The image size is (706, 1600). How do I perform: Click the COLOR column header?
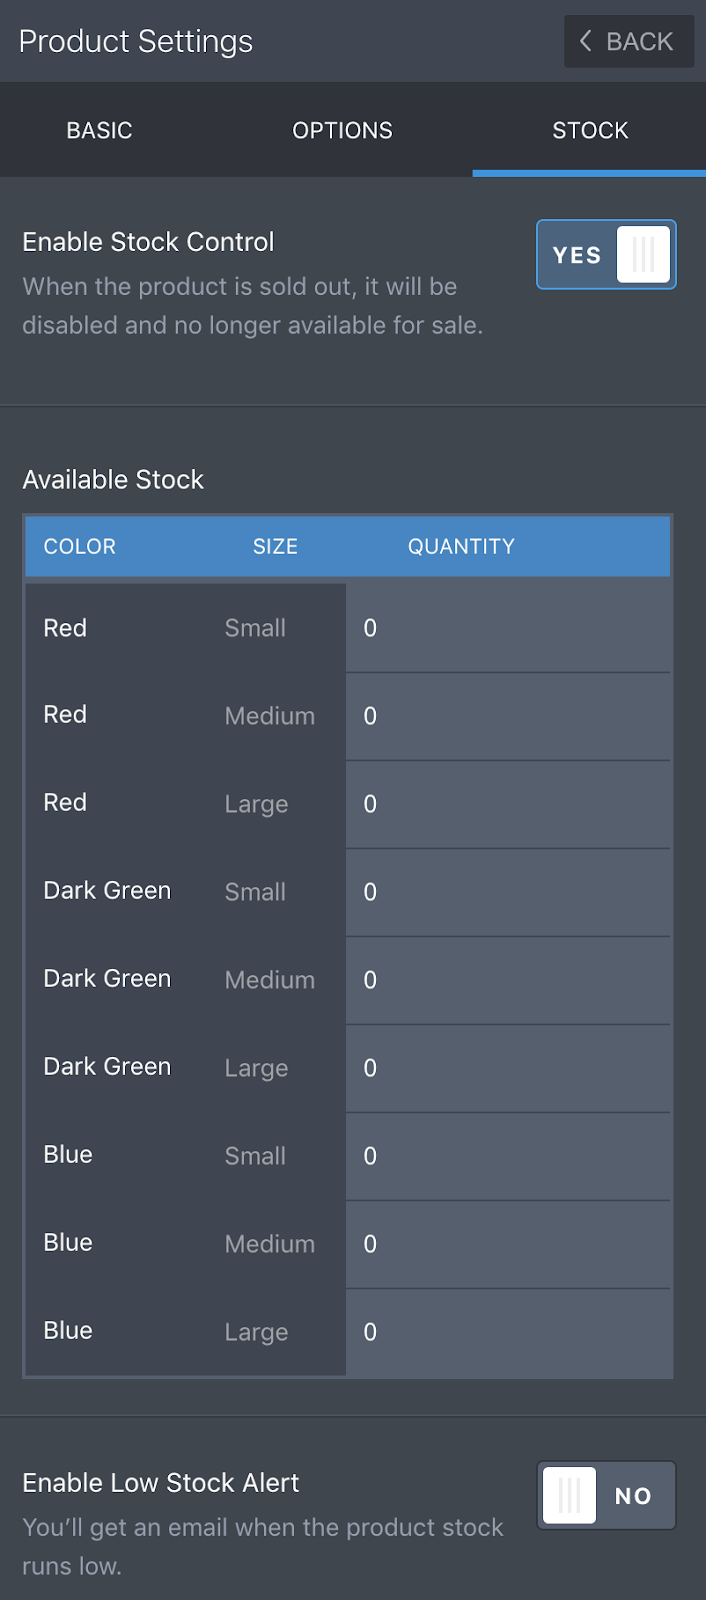[79, 546]
